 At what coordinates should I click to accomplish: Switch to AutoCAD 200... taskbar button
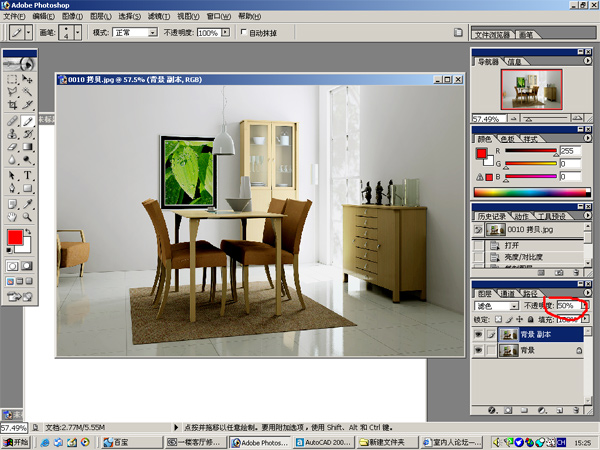(x=323, y=442)
